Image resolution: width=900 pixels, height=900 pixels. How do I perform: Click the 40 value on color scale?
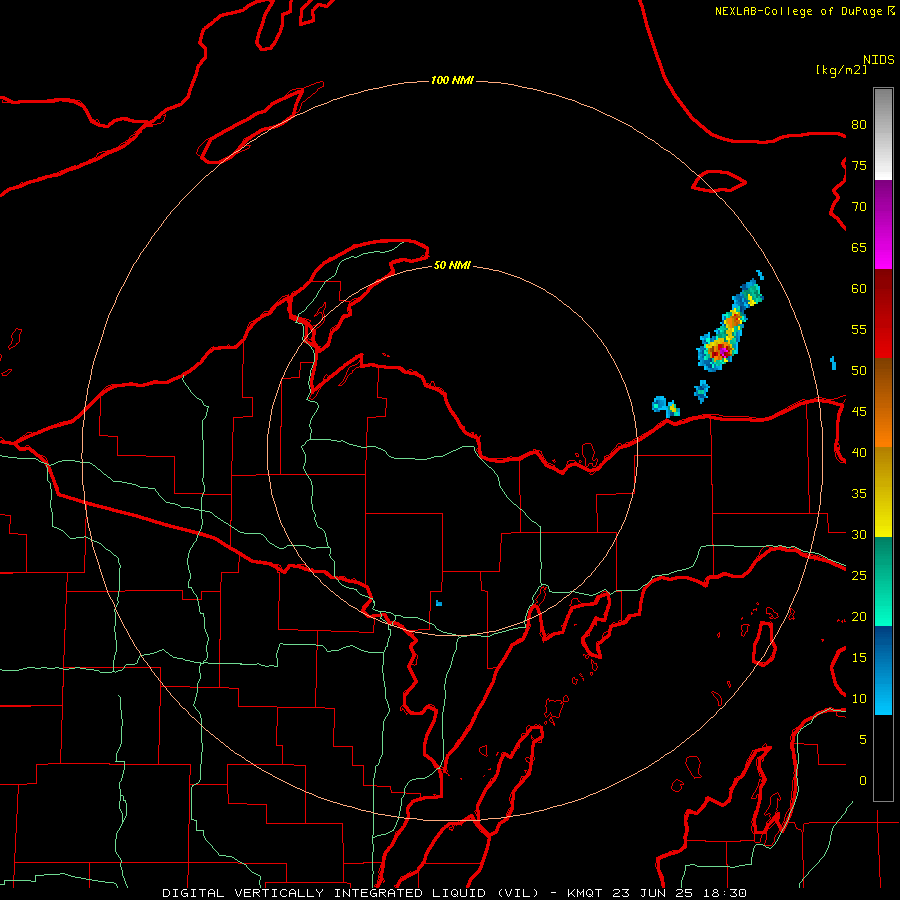click(859, 453)
